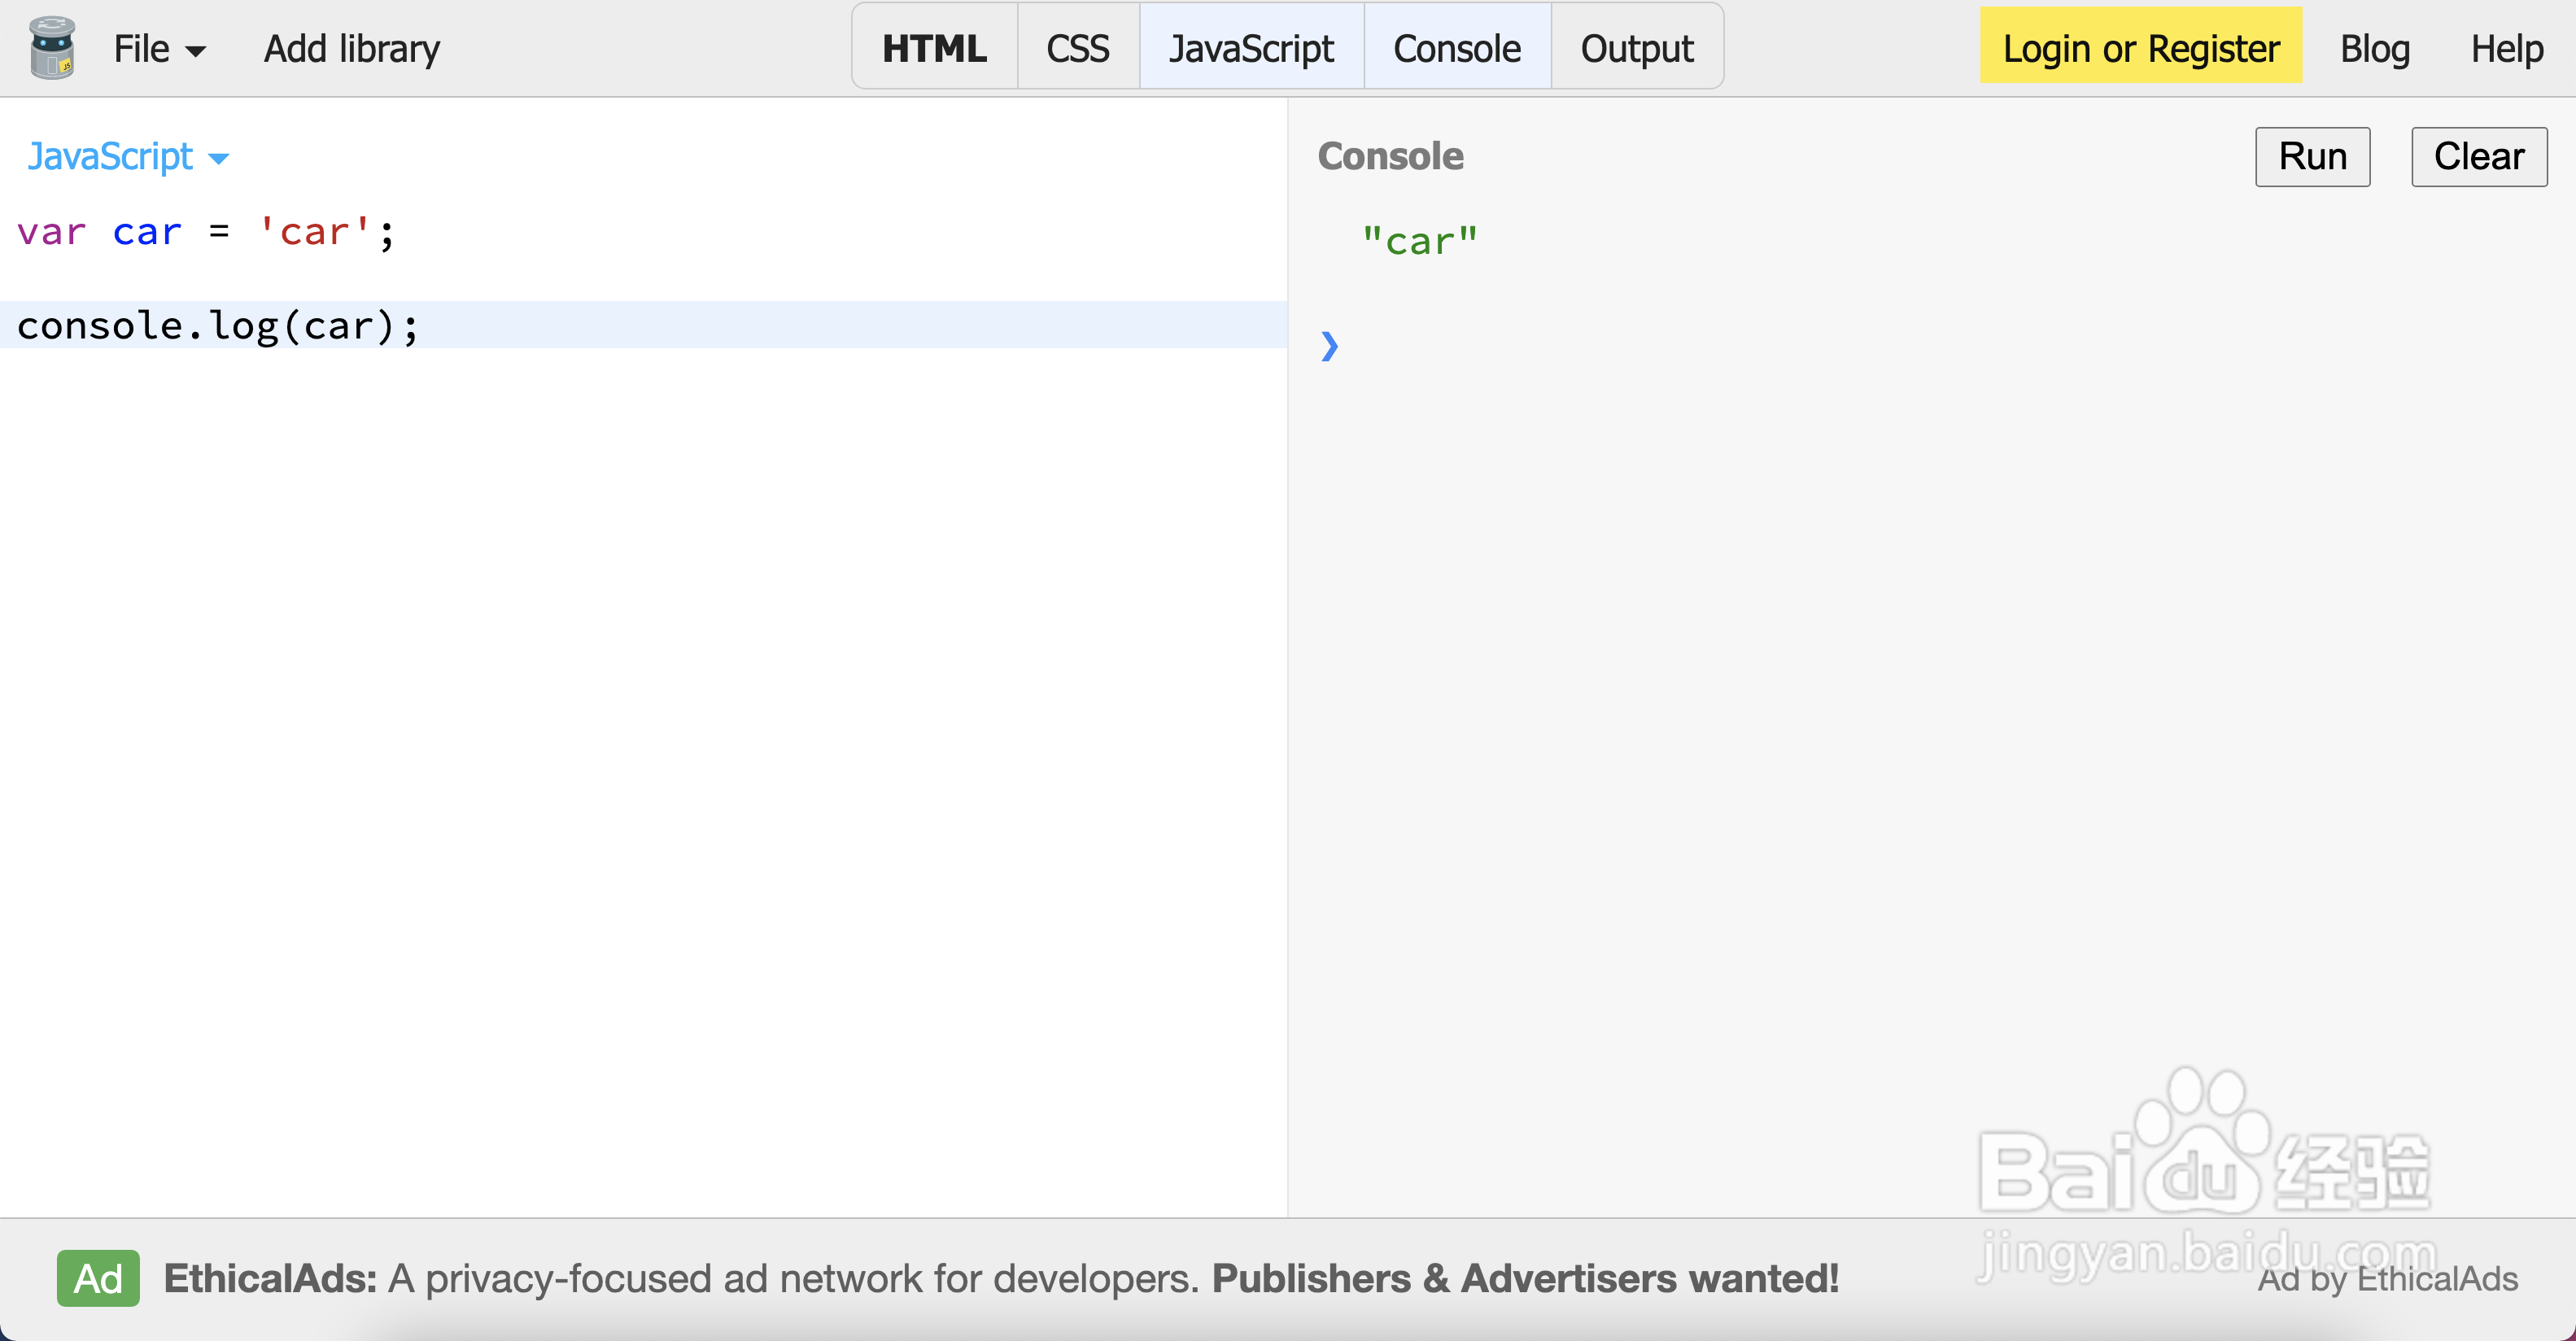Click the Add library menu item

[351, 48]
